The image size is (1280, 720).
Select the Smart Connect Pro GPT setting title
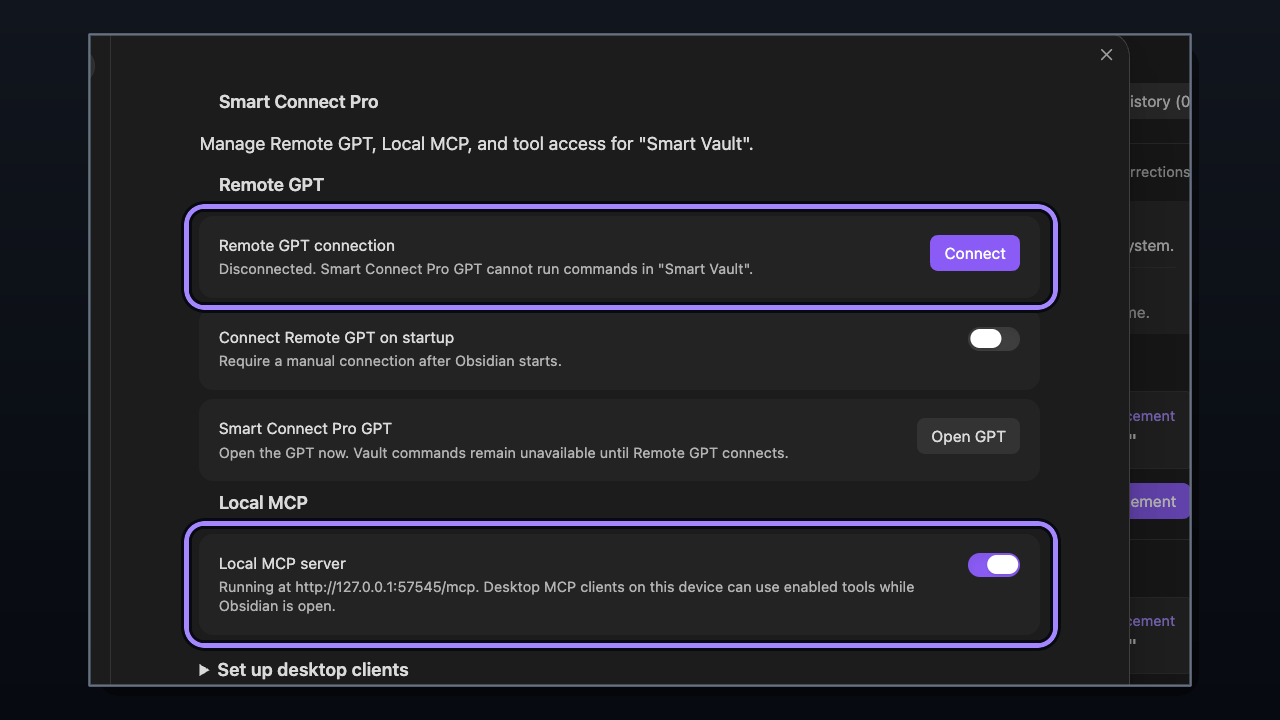point(306,428)
